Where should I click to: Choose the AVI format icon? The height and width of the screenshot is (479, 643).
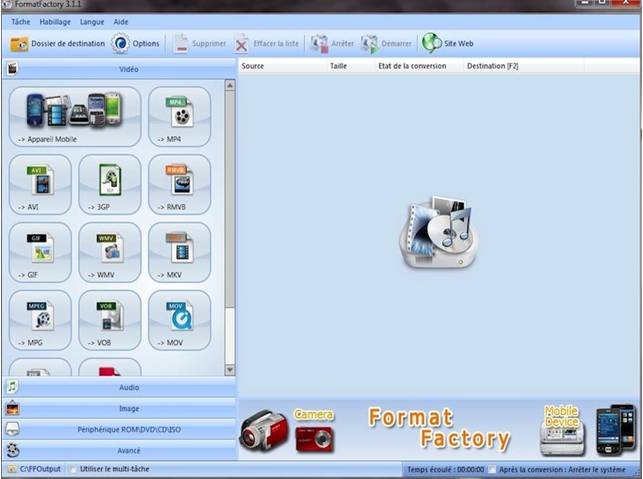pyautogui.click(x=40, y=183)
